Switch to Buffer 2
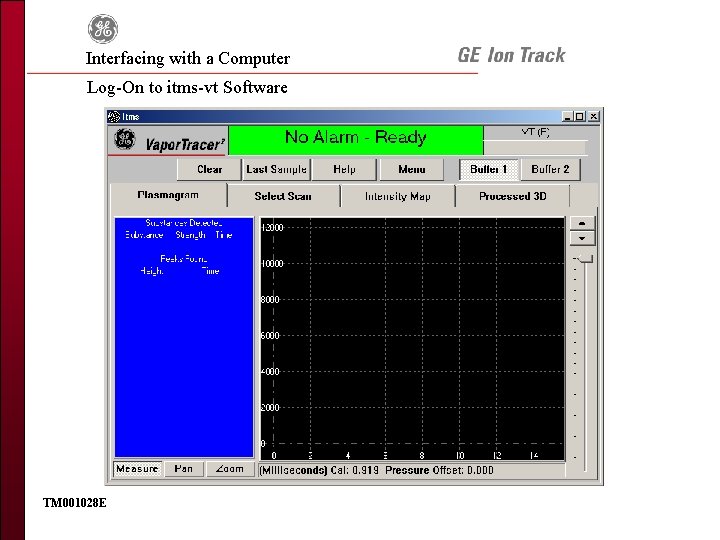This screenshot has width=720, height=540. point(550,169)
